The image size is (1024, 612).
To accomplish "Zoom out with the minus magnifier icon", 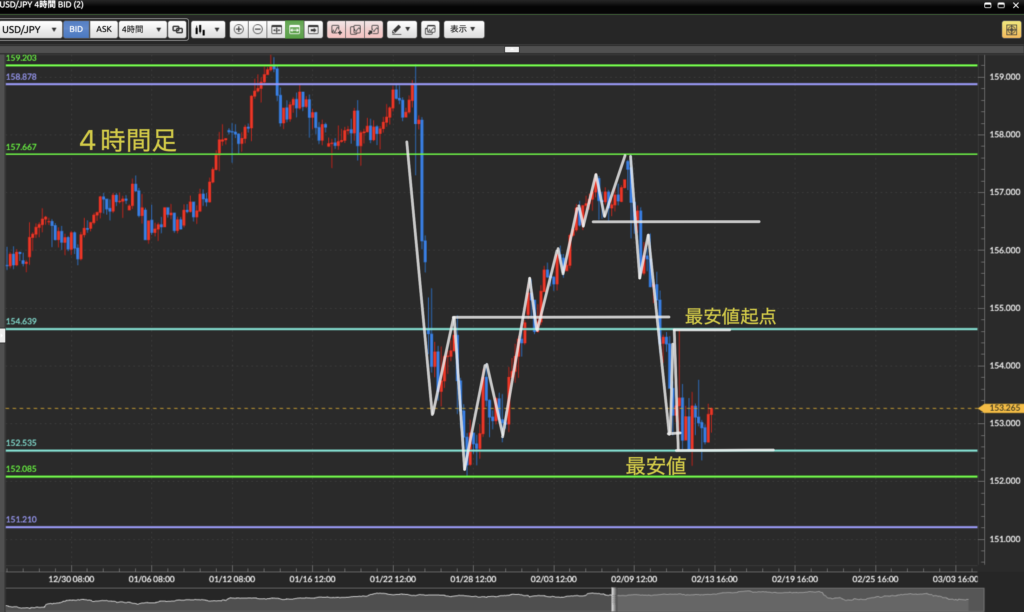I will pos(257,30).
